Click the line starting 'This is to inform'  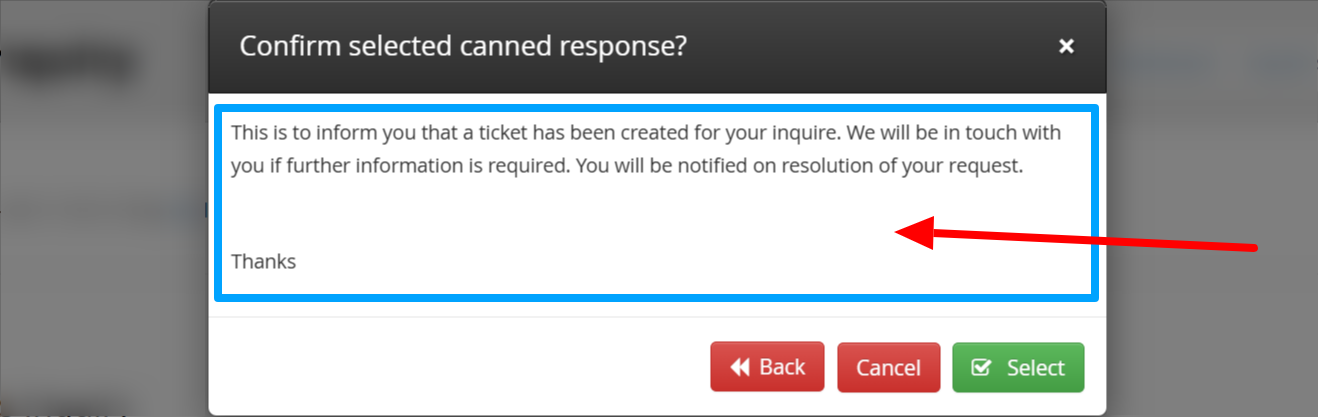click(x=646, y=132)
